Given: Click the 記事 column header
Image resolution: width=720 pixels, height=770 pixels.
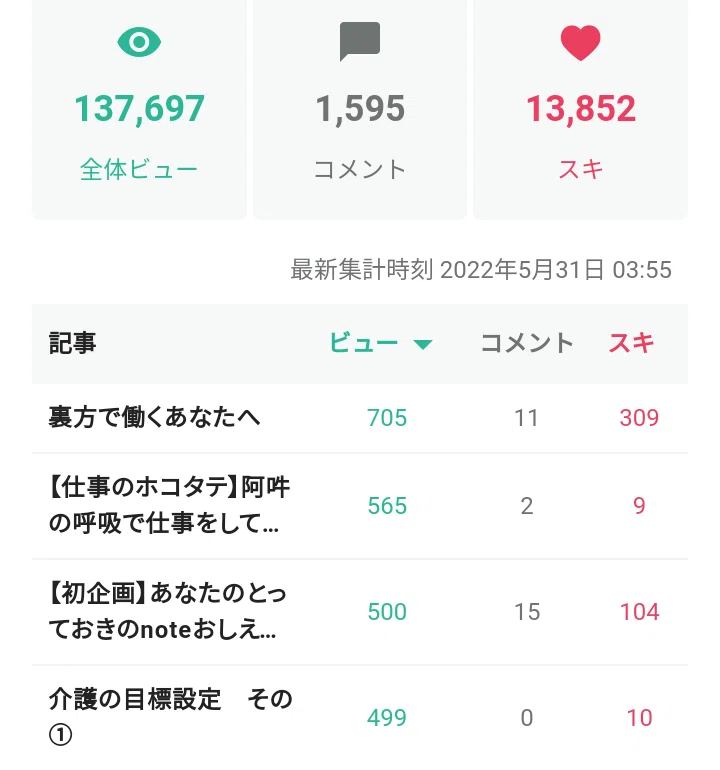Looking at the screenshot, I should pyautogui.click(x=72, y=343).
